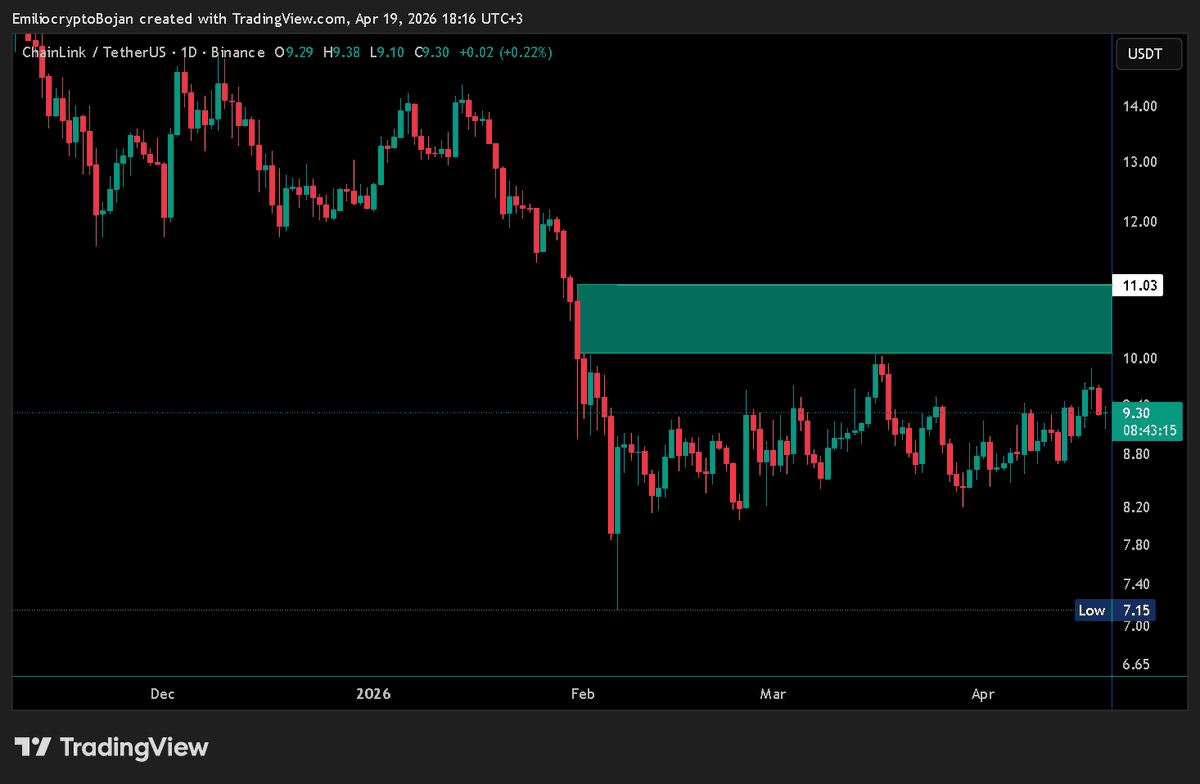Click the 8.20 price axis value
Image resolution: width=1200 pixels, height=784 pixels.
coord(1136,508)
